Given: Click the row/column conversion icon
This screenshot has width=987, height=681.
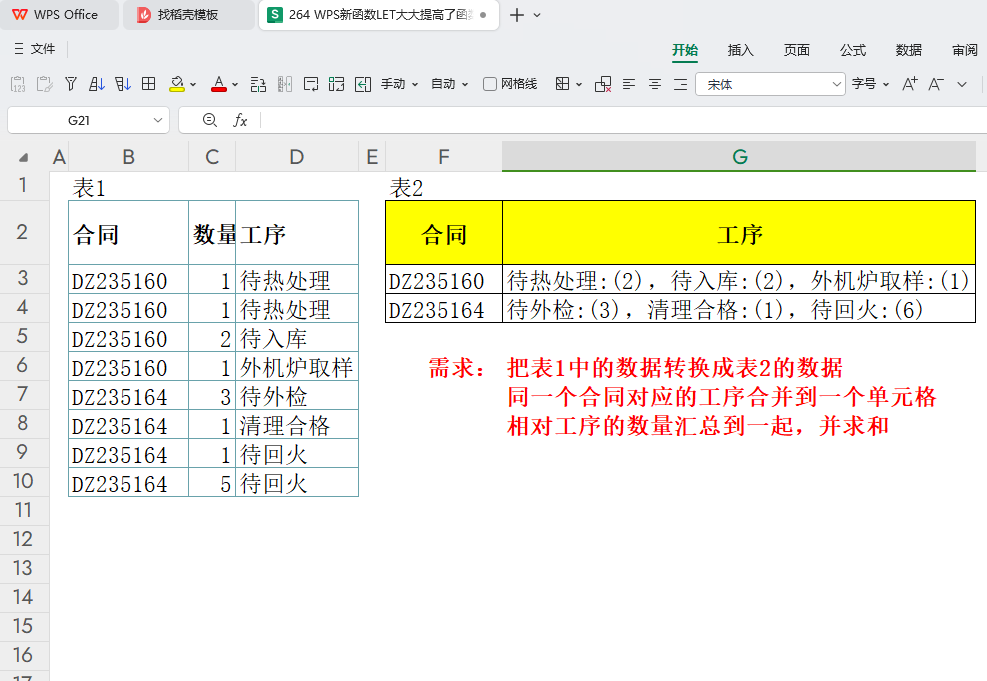Looking at the screenshot, I should [x=258, y=84].
